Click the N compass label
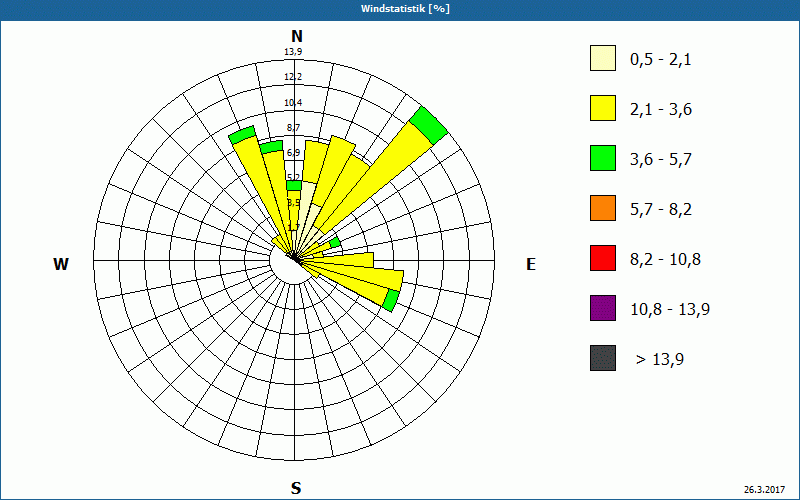800x500 pixels. pos(296,36)
